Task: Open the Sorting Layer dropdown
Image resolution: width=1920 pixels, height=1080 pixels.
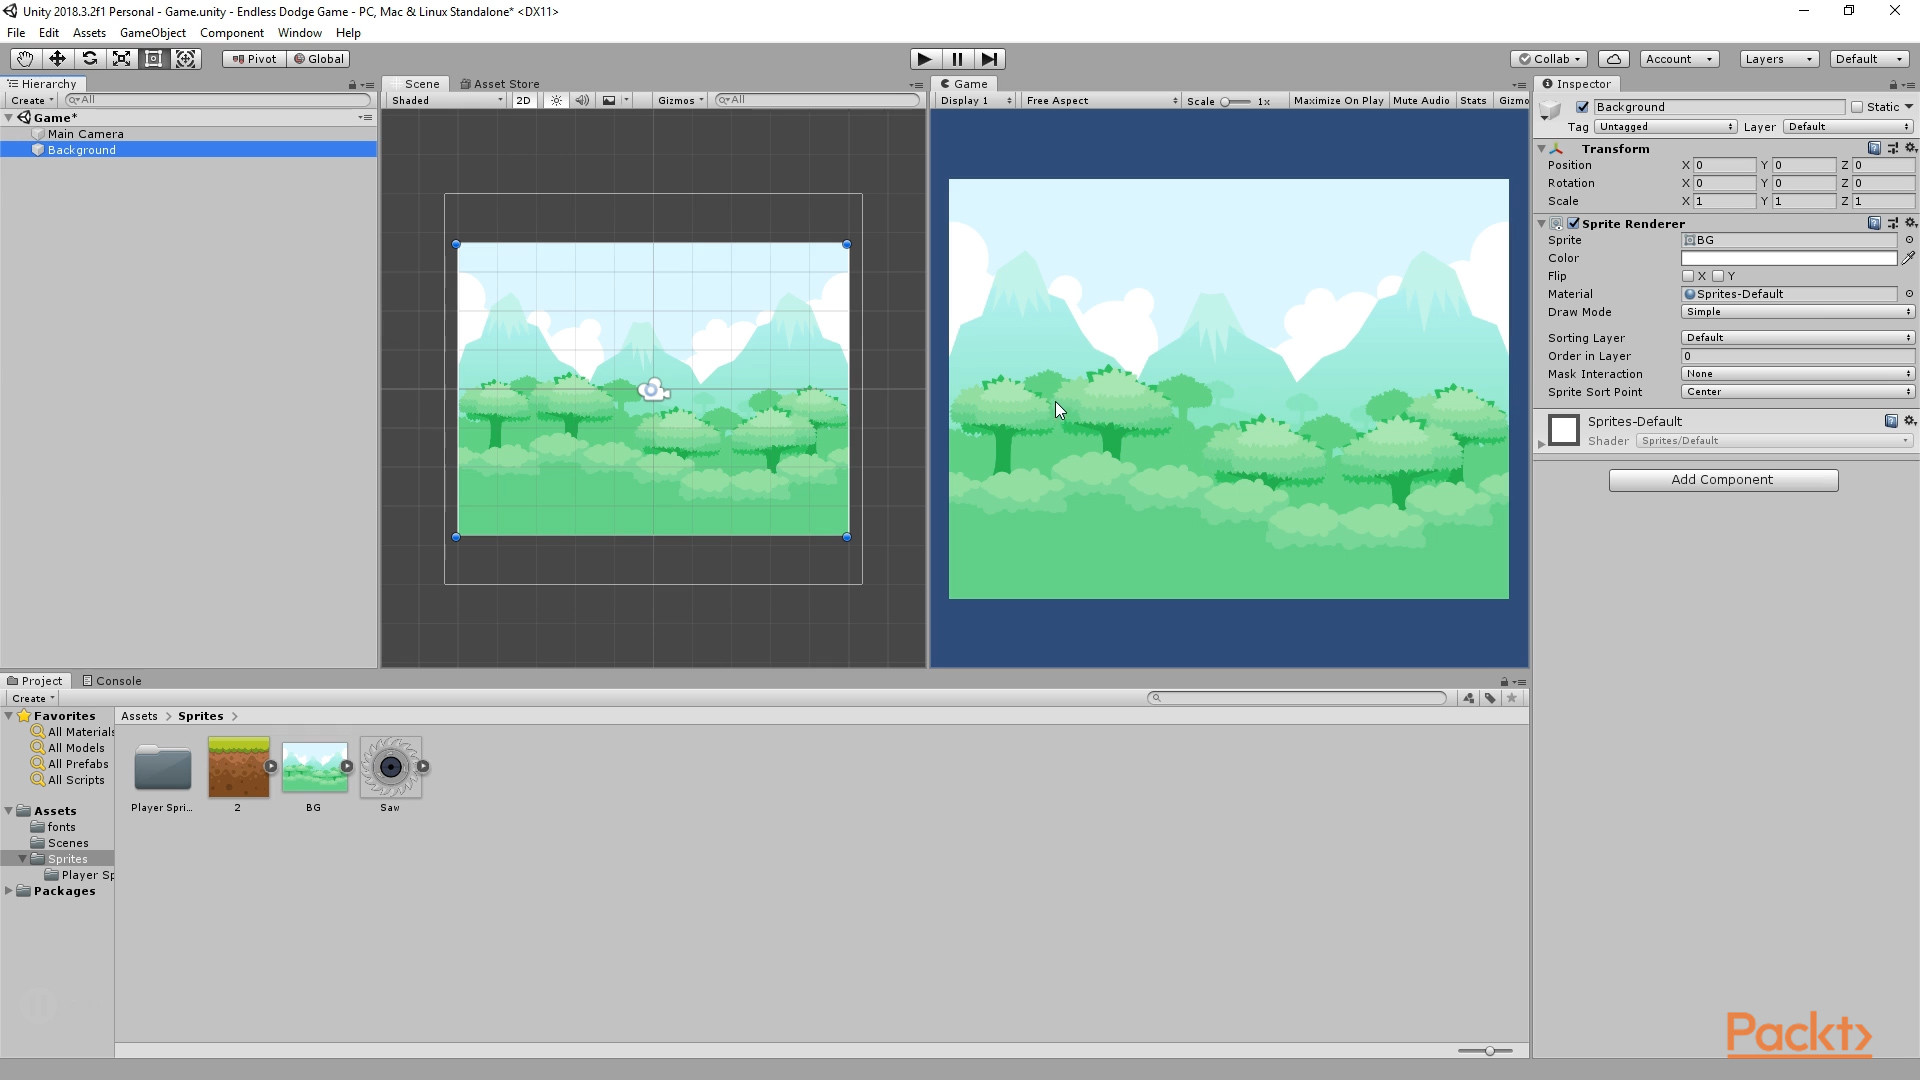Action: [1797, 338]
